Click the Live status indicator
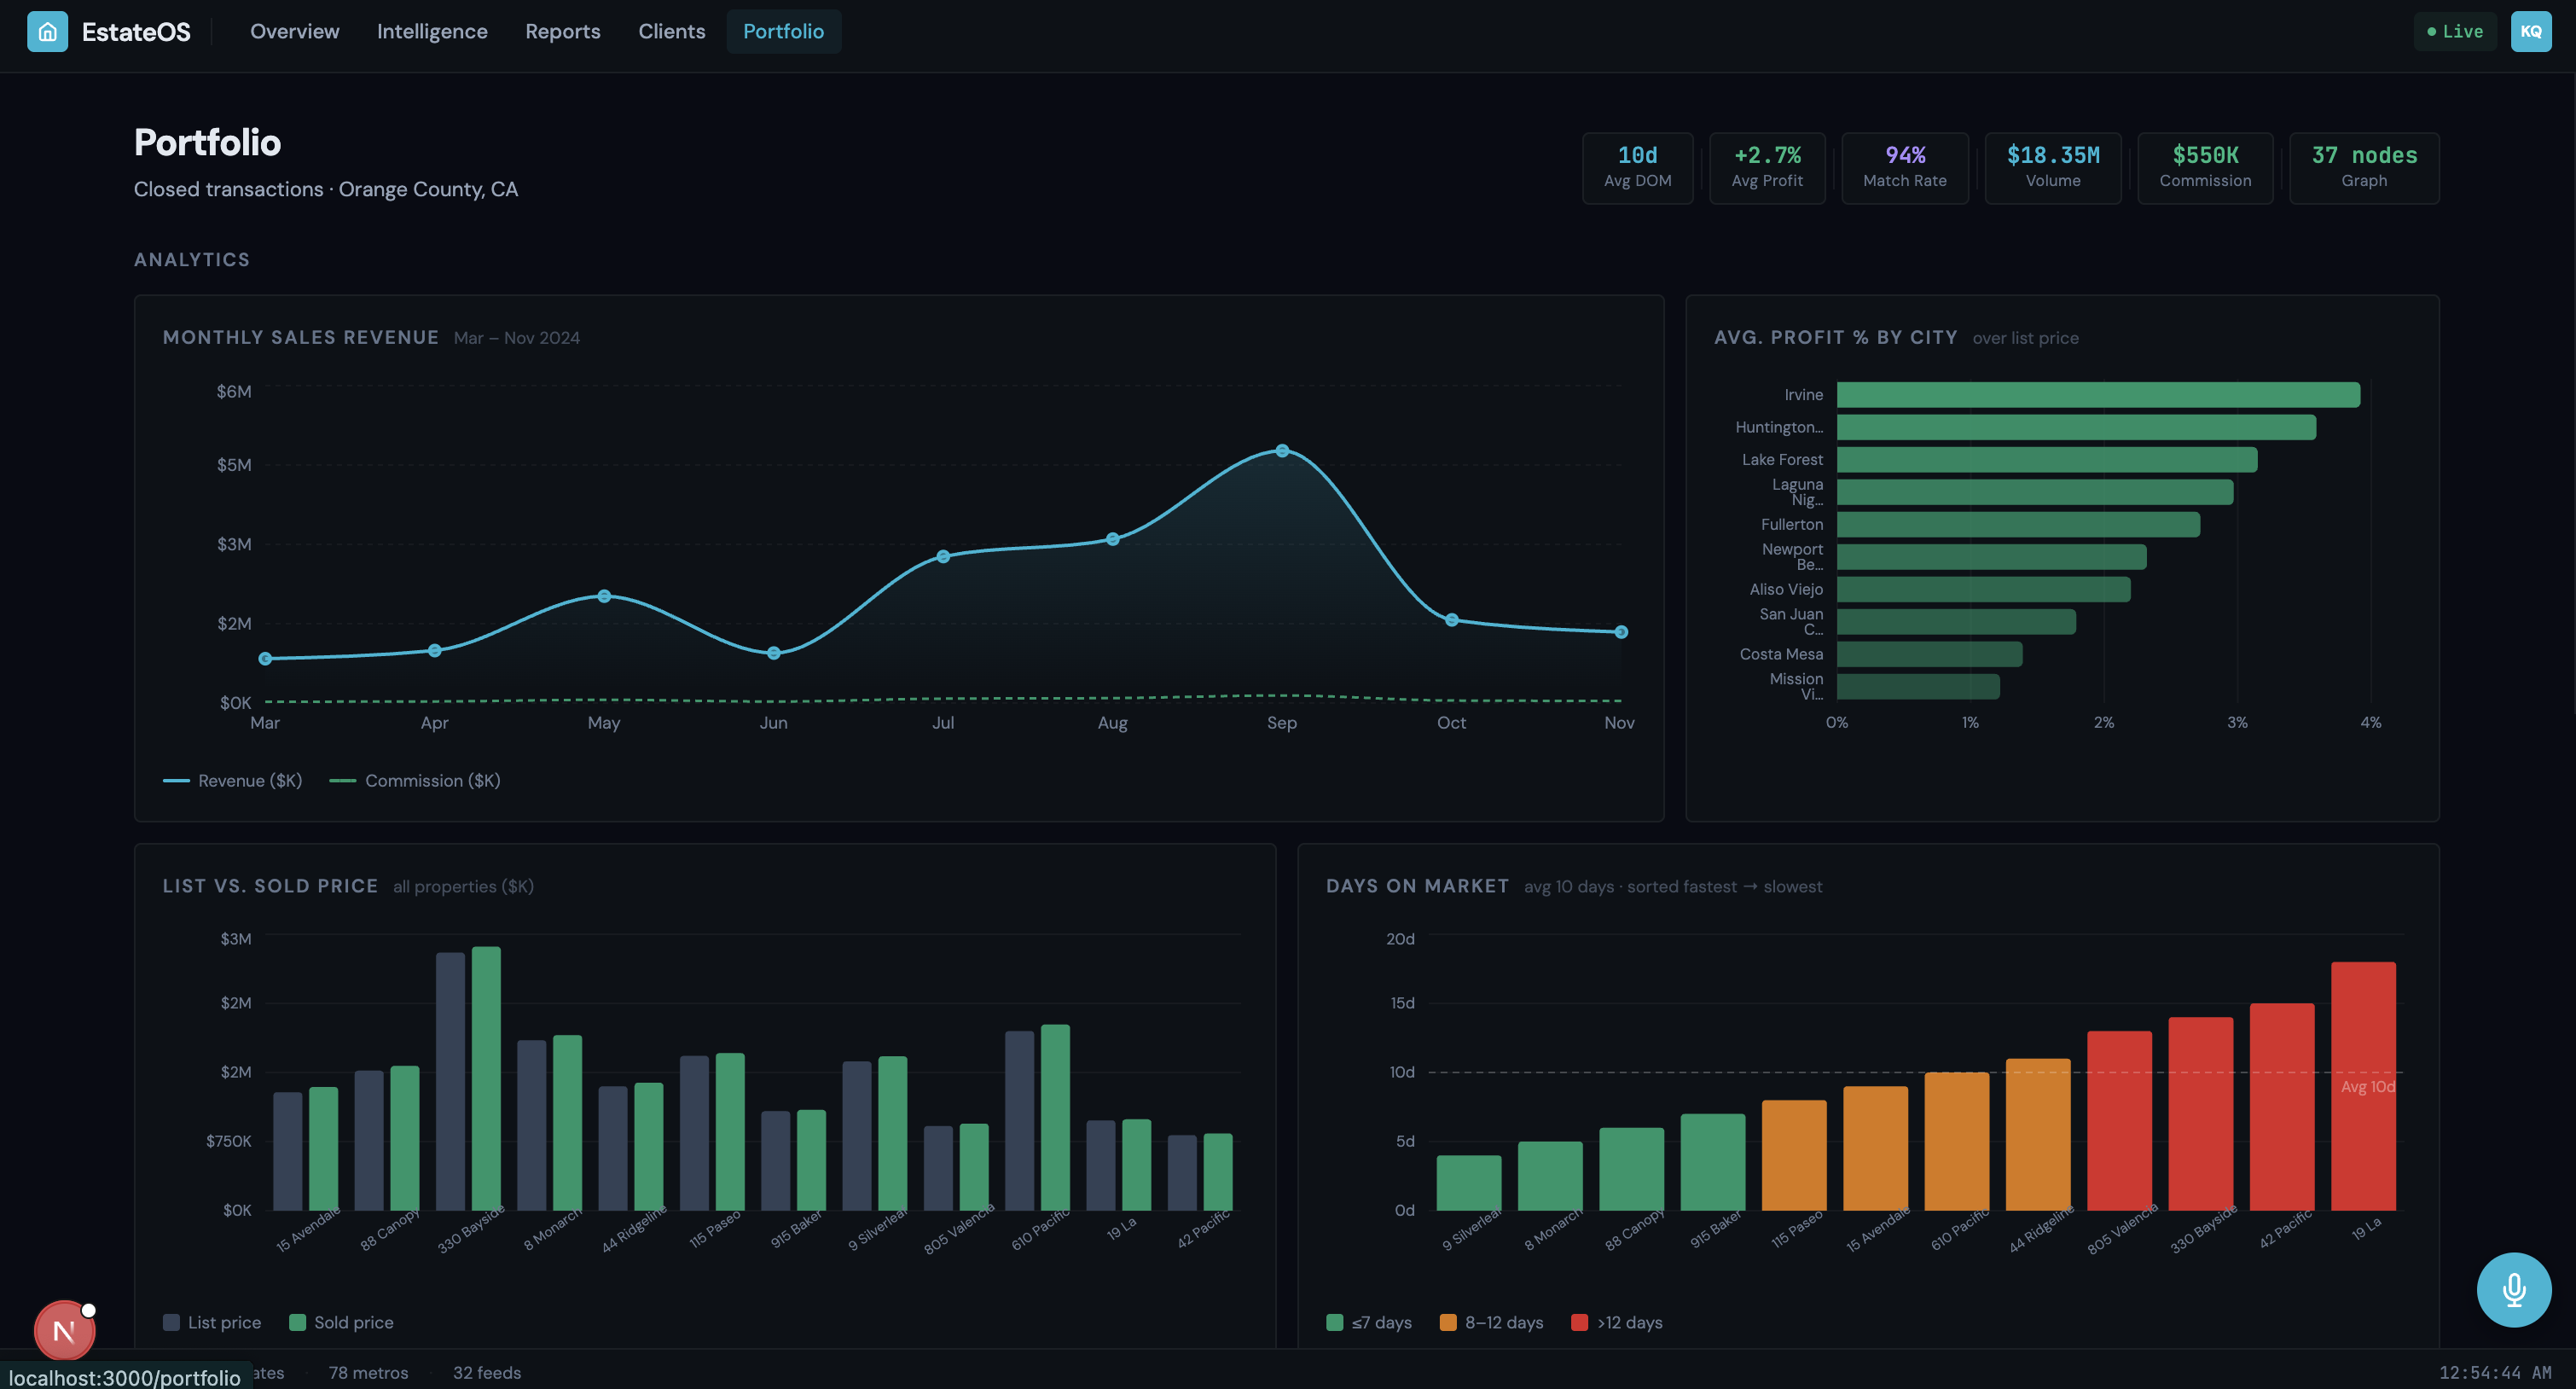 (x=2454, y=32)
